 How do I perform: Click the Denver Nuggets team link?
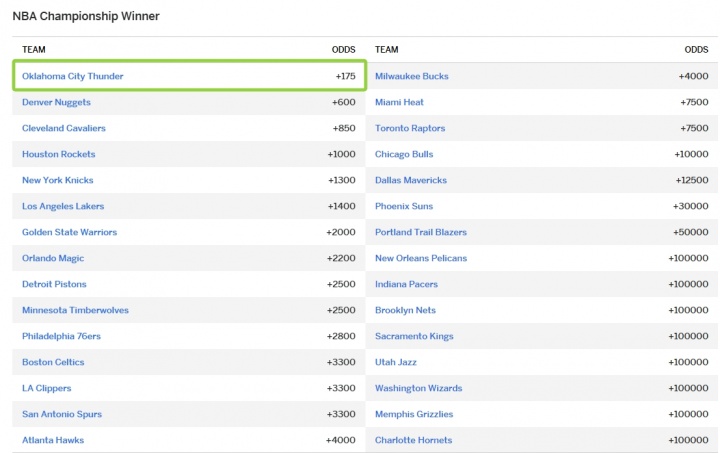point(56,102)
